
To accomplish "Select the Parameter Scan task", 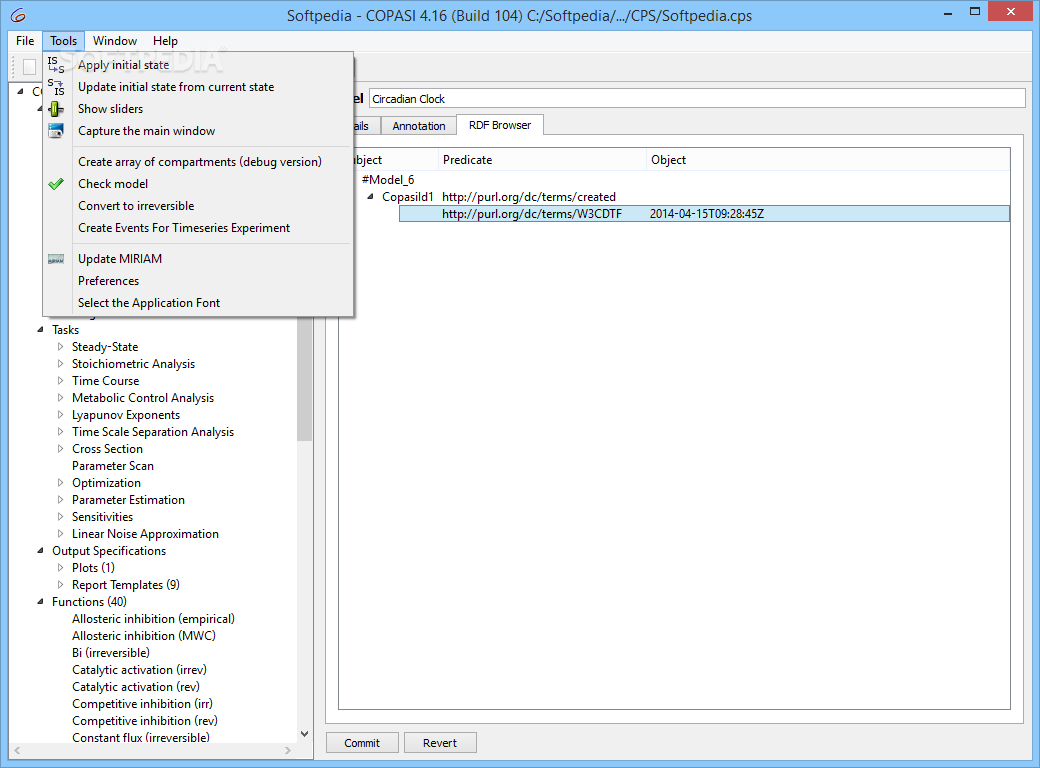I will click(113, 466).
